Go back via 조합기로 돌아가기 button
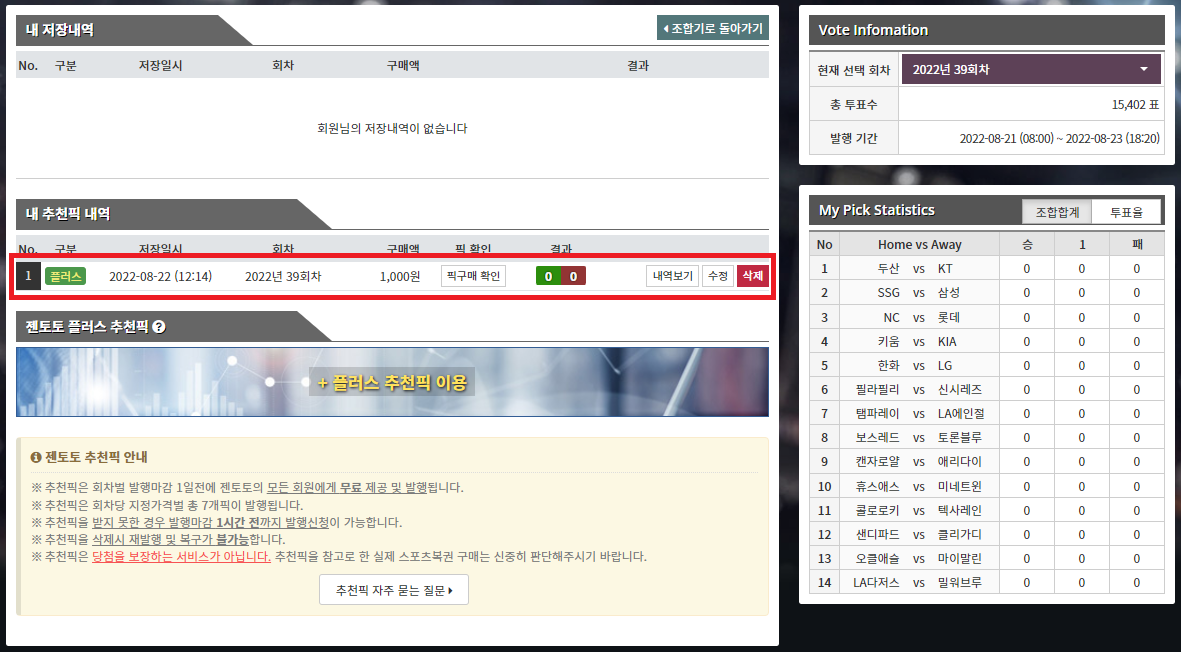 [713, 28]
